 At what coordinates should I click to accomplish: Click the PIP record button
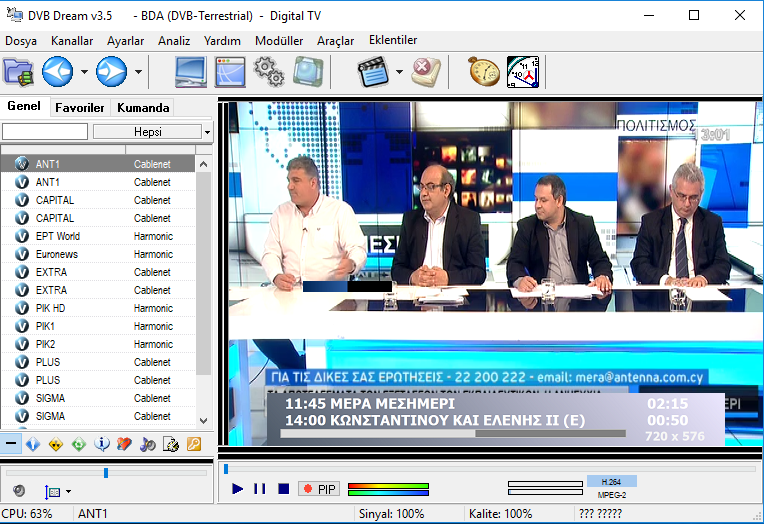coord(319,489)
